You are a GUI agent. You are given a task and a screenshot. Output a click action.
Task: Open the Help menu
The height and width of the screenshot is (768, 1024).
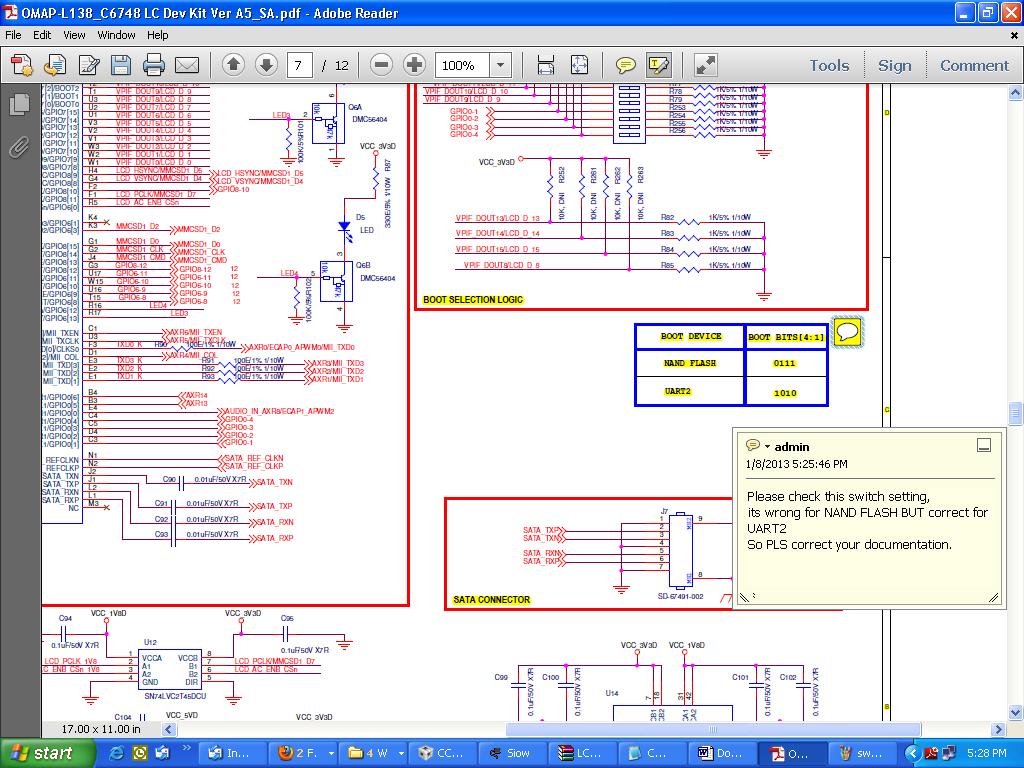click(x=157, y=35)
